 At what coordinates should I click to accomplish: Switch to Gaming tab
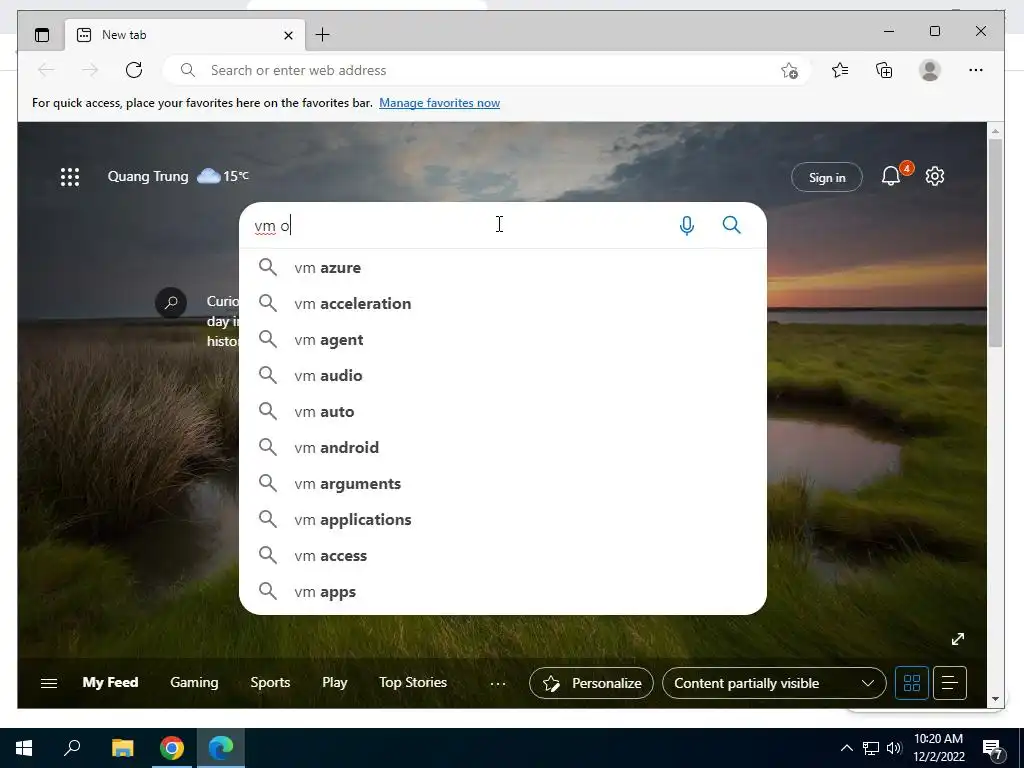[194, 682]
